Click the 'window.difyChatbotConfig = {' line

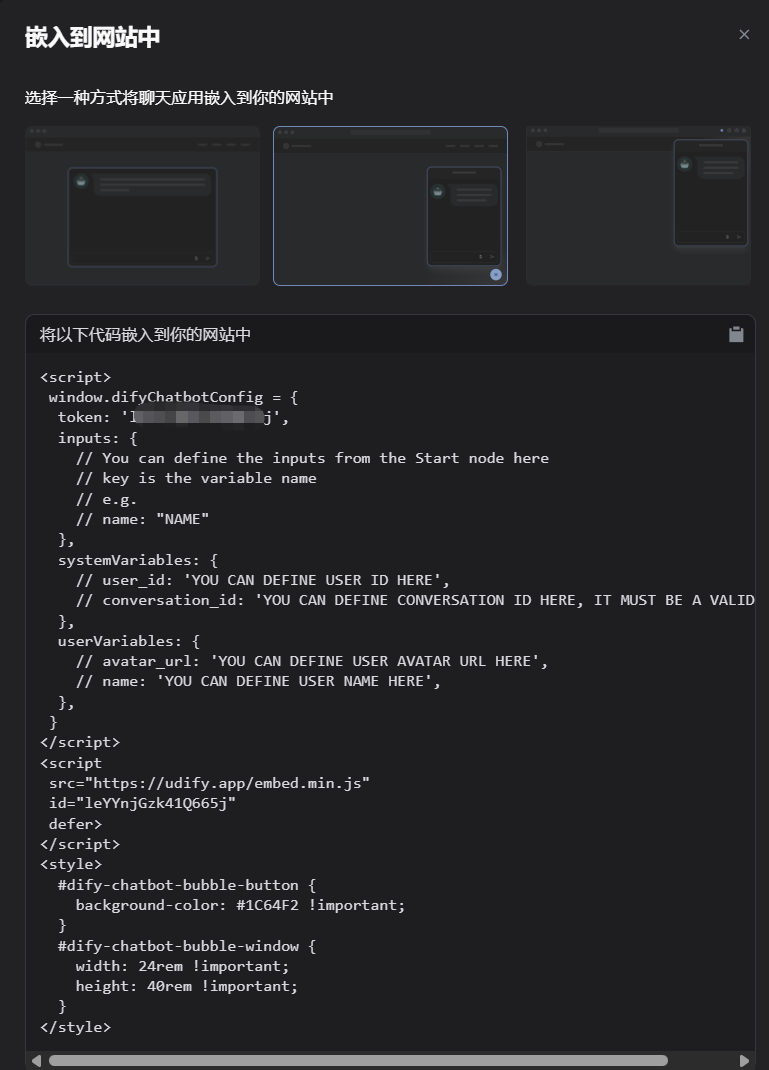click(x=173, y=397)
